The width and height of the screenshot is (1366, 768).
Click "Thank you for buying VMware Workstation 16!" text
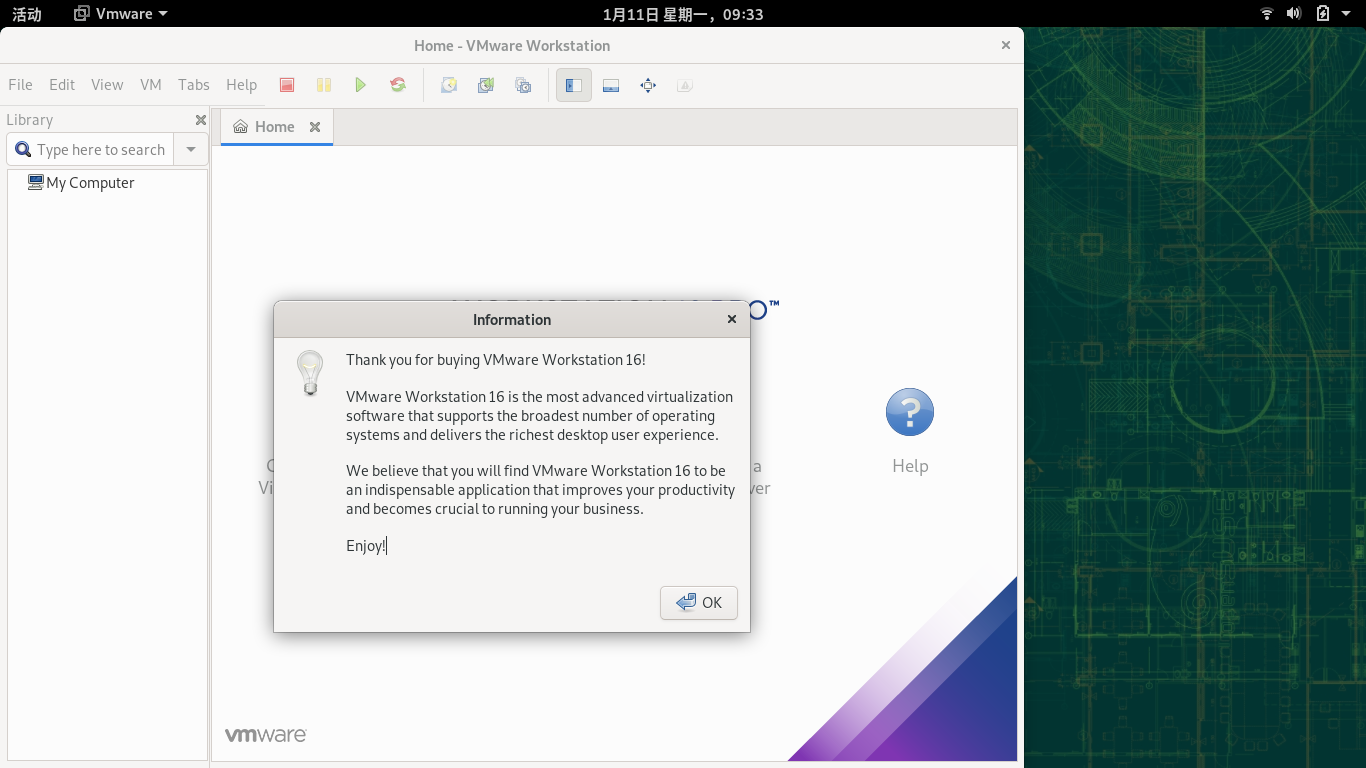click(x=496, y=360)
